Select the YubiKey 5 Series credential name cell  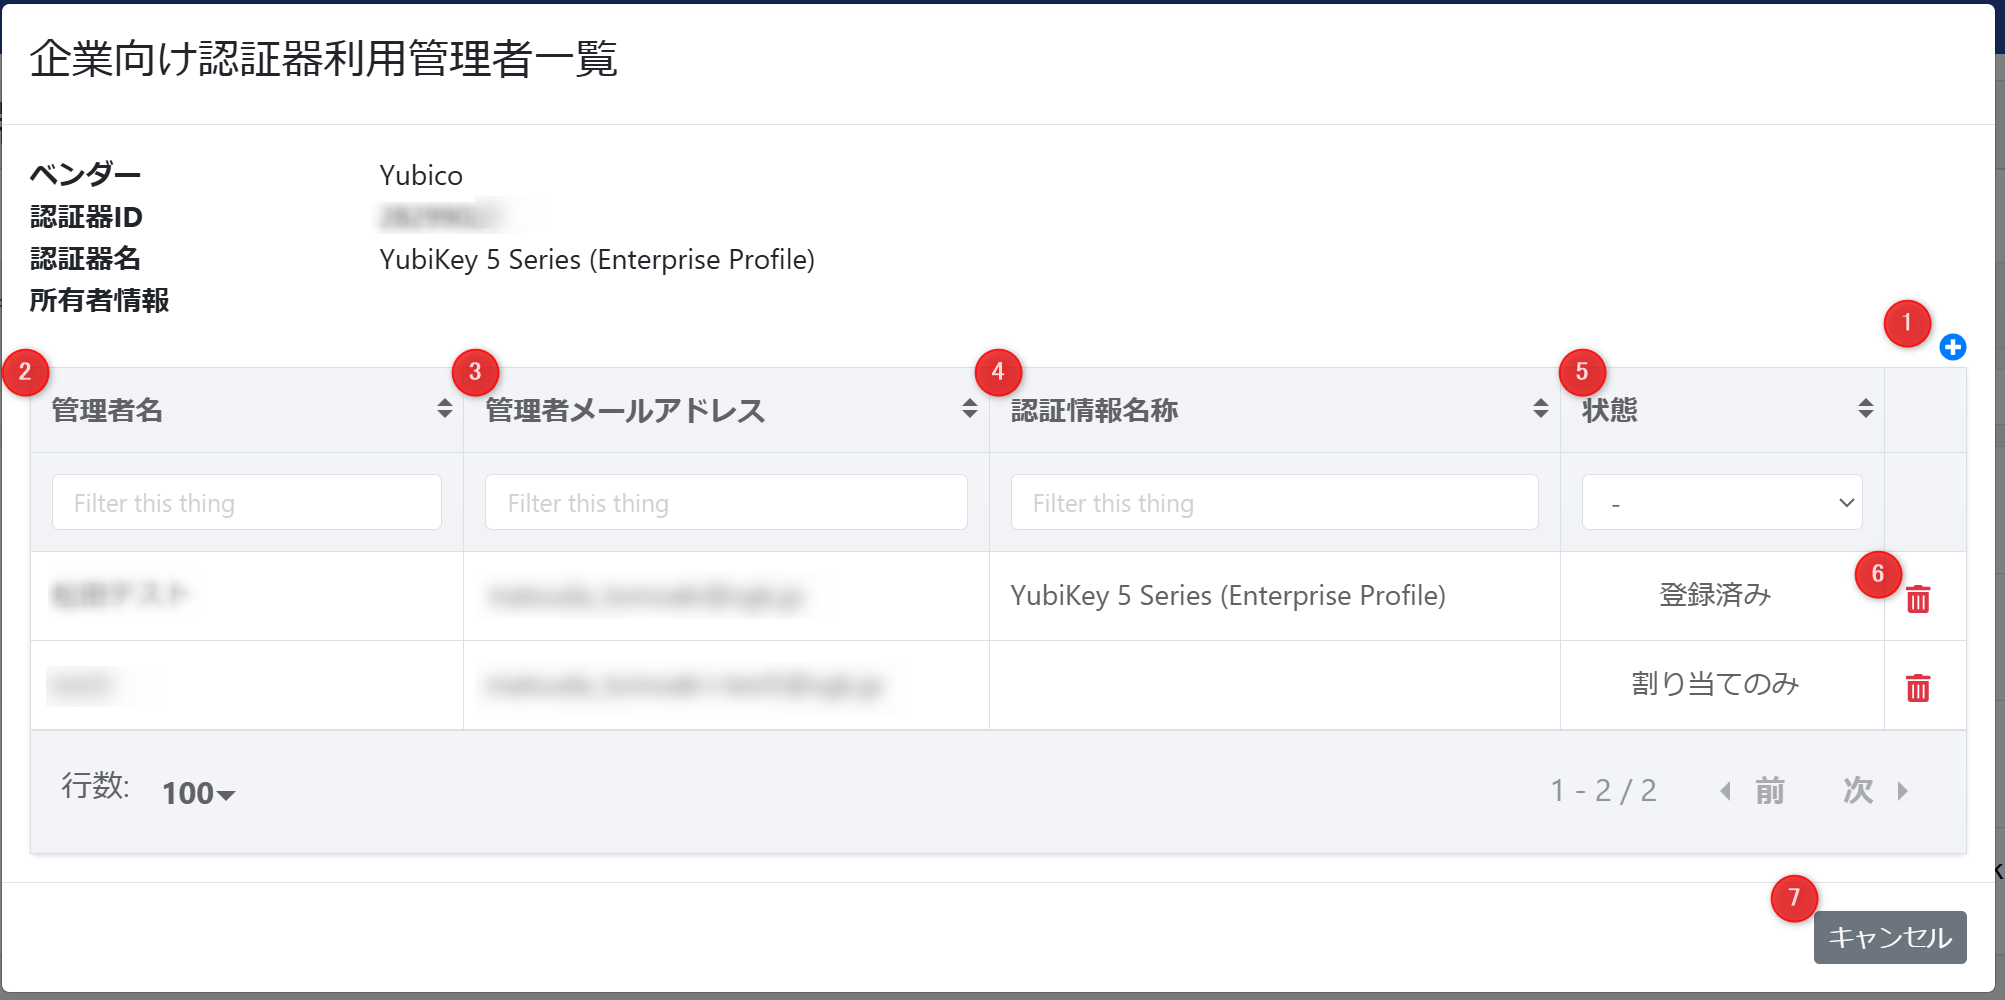[1275, 596]
